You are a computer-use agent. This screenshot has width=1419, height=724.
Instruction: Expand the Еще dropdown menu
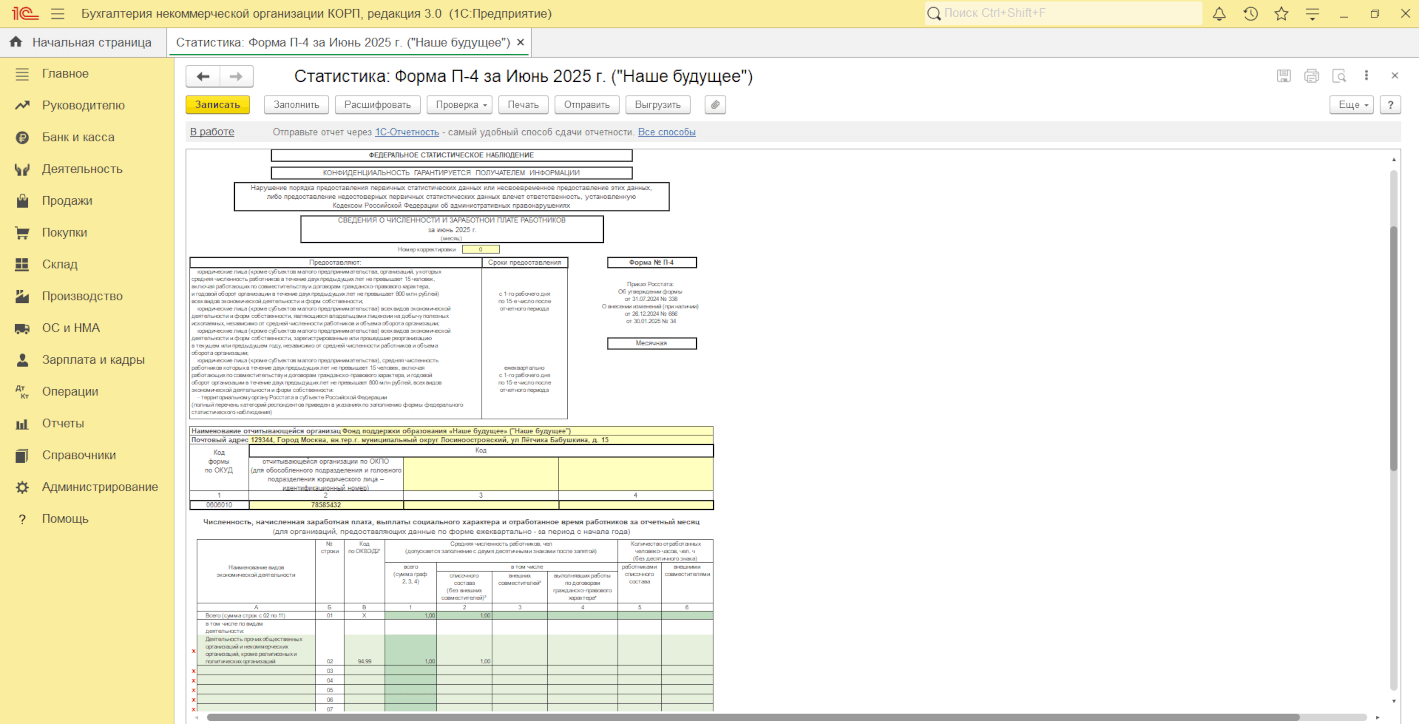[1351, 104]
